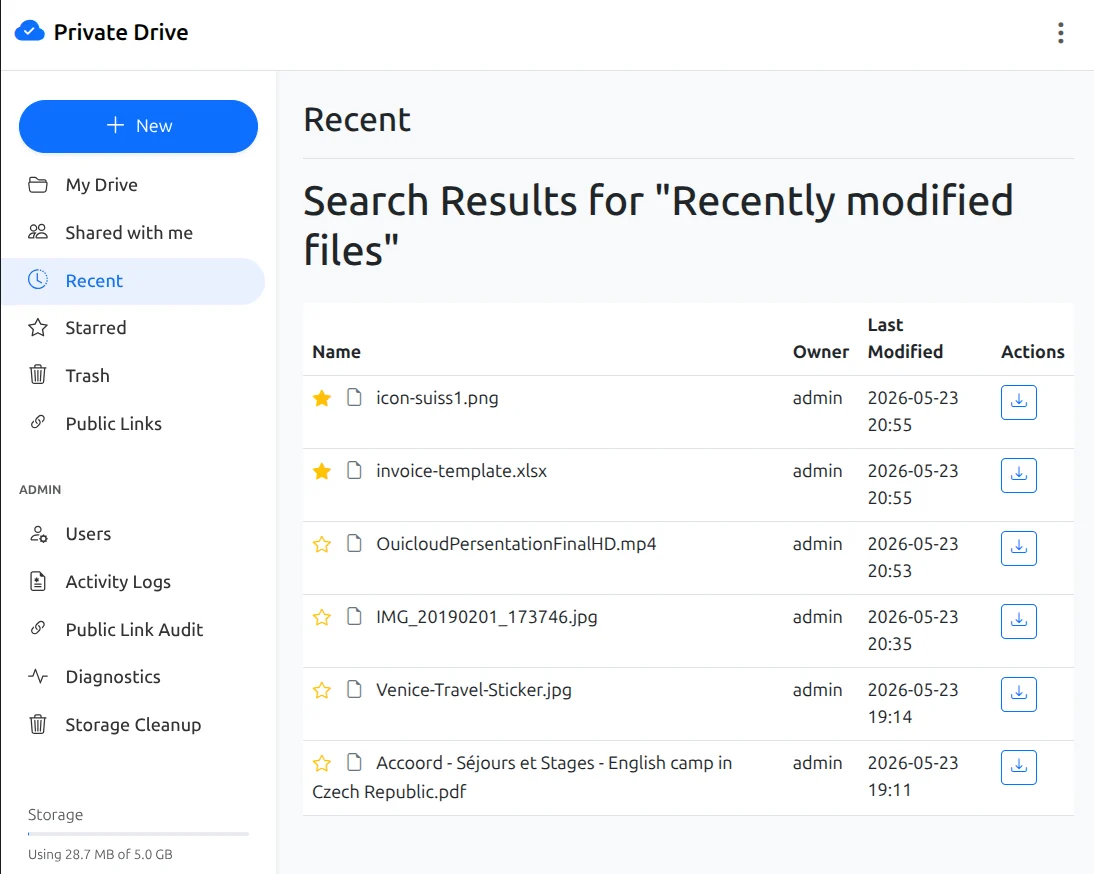This screenshot has height=874, width=1094.
Task: Open the Diagnostics page
Action: coord(133,677)
